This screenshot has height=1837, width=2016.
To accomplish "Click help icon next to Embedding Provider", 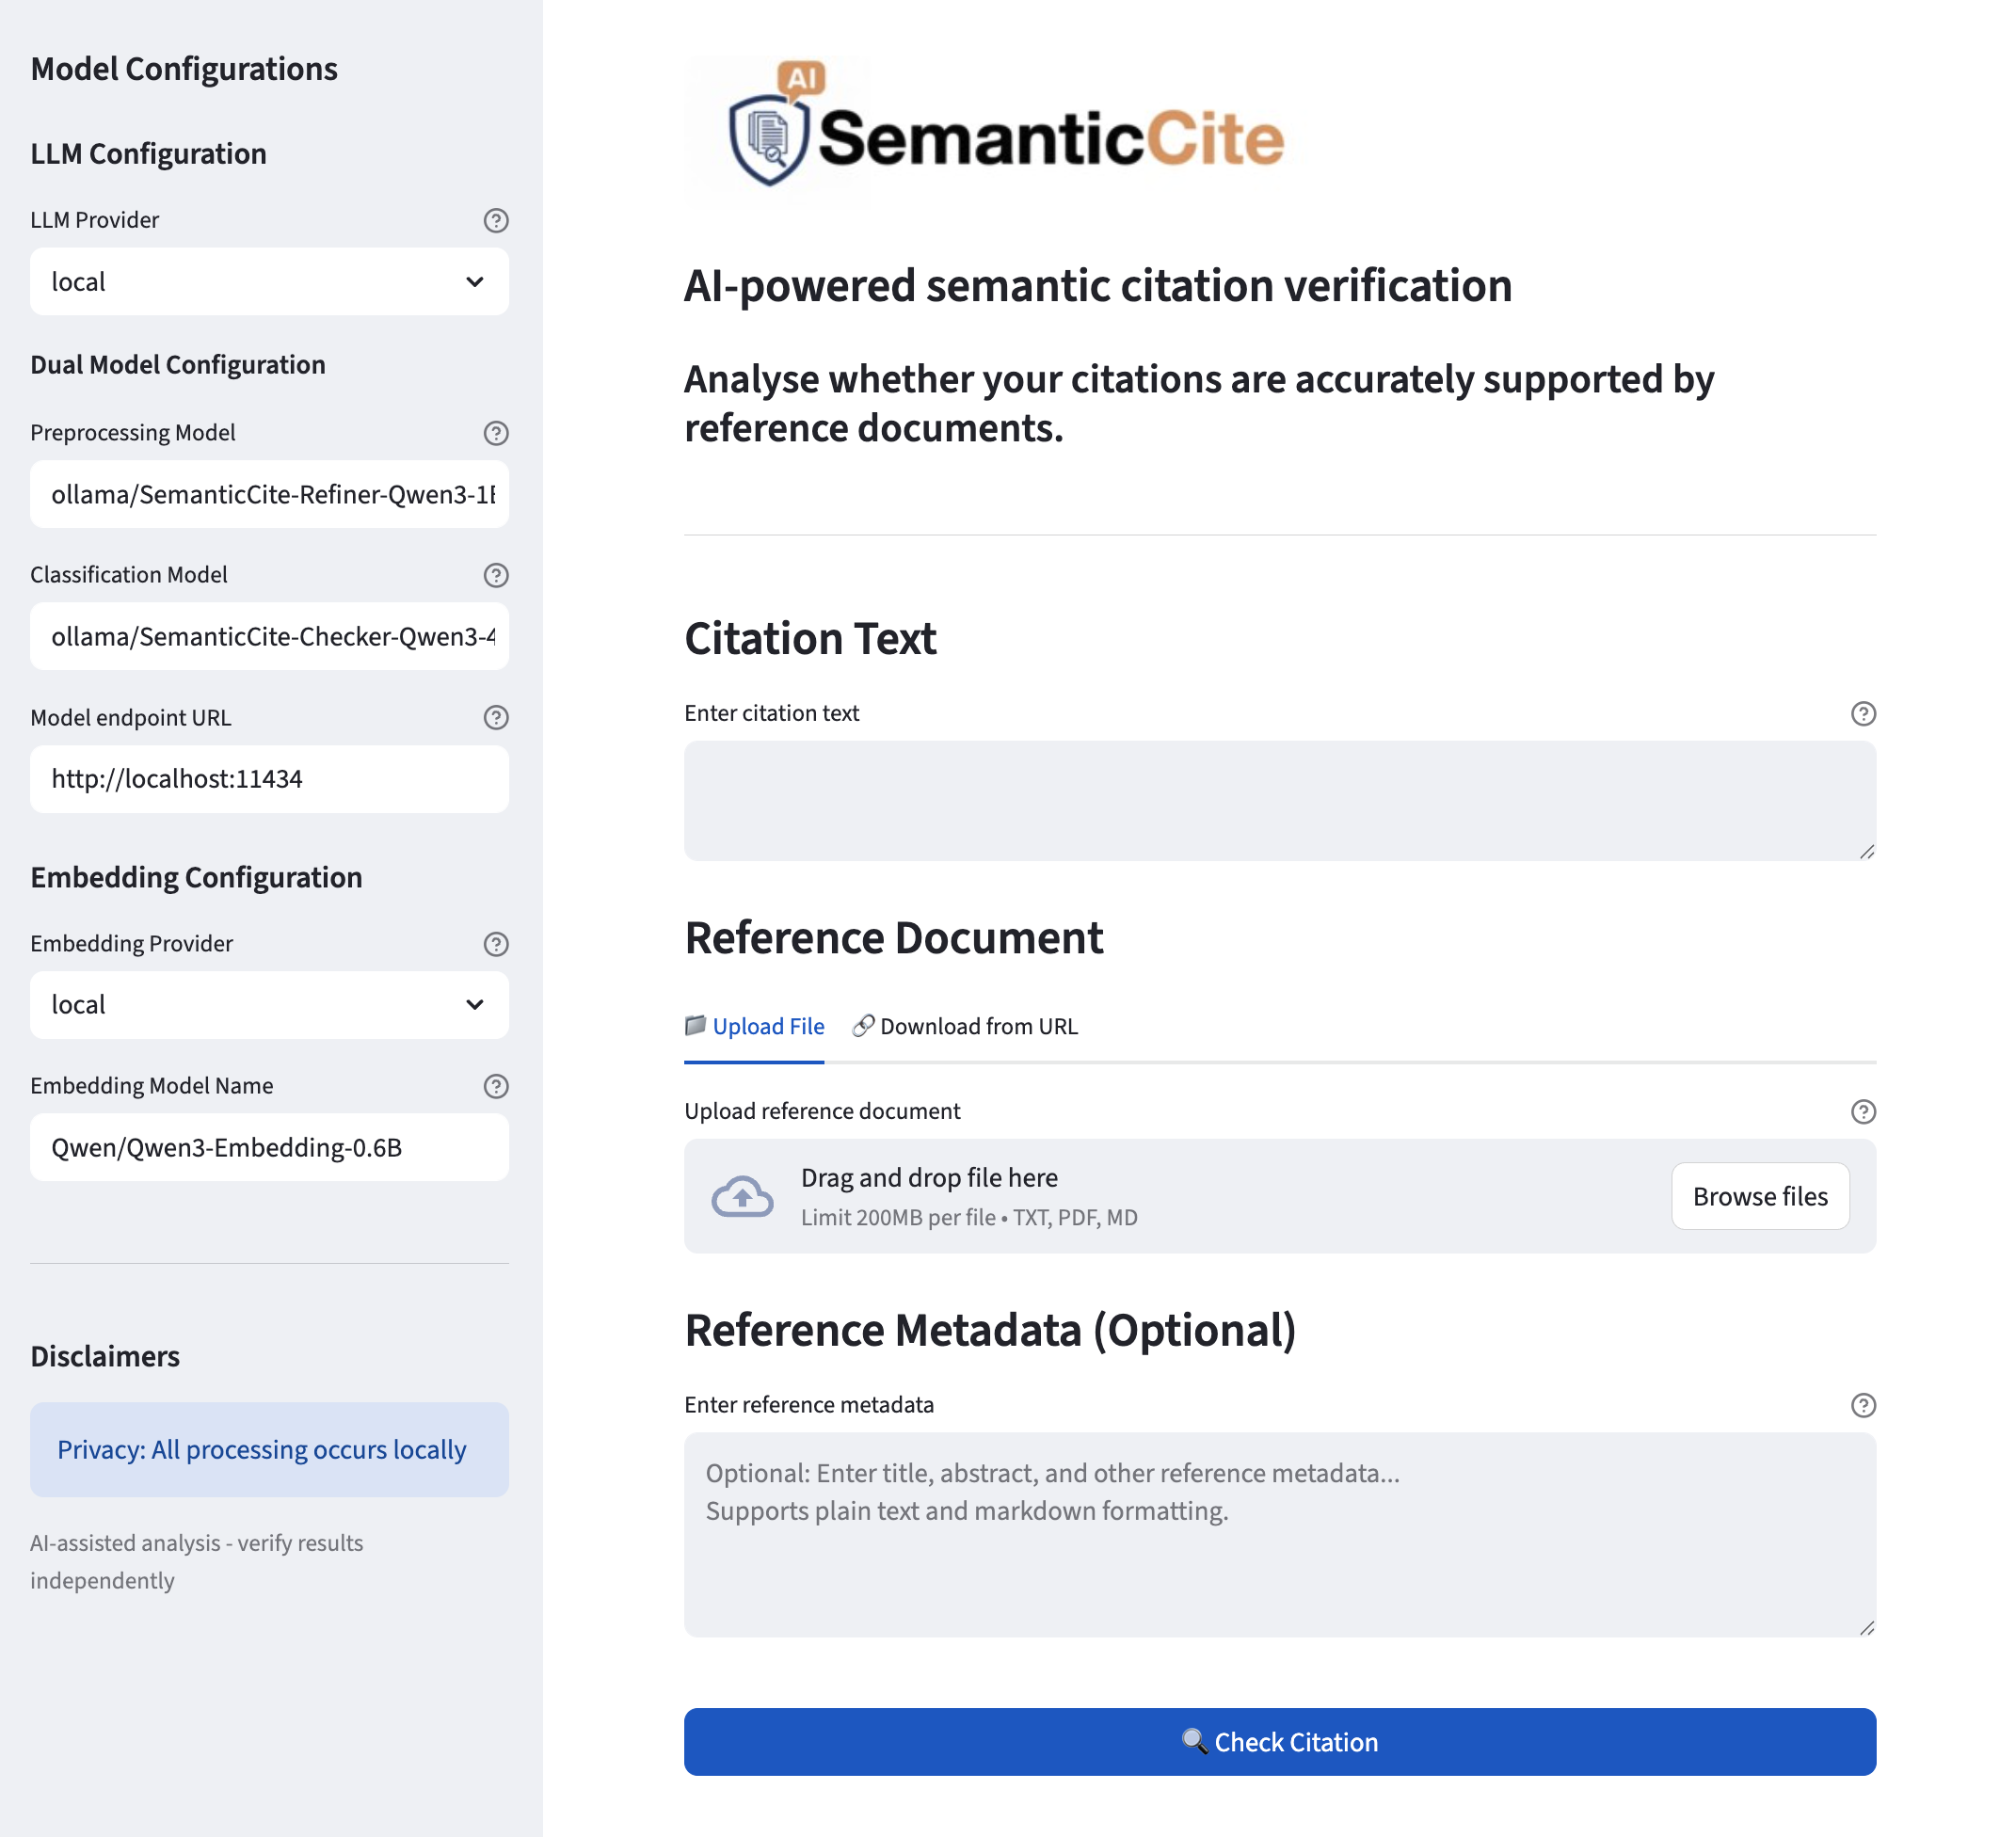I will tap(496, 944).
